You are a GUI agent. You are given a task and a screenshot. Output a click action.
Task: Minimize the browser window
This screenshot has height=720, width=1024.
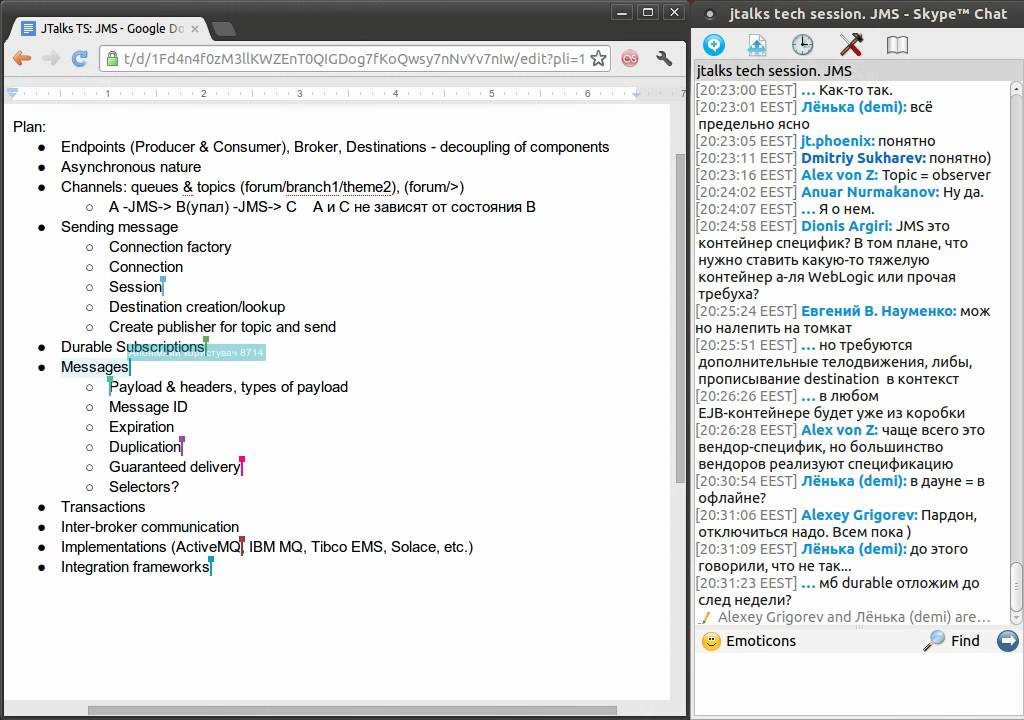click(622, 12)
